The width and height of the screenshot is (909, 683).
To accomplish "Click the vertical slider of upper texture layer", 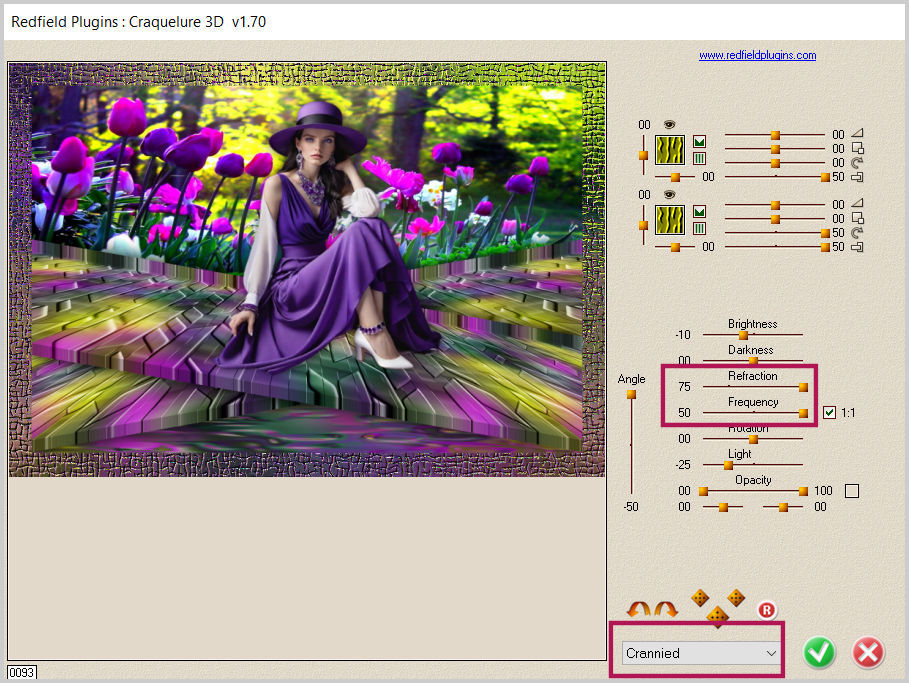I will coord(643,155).
